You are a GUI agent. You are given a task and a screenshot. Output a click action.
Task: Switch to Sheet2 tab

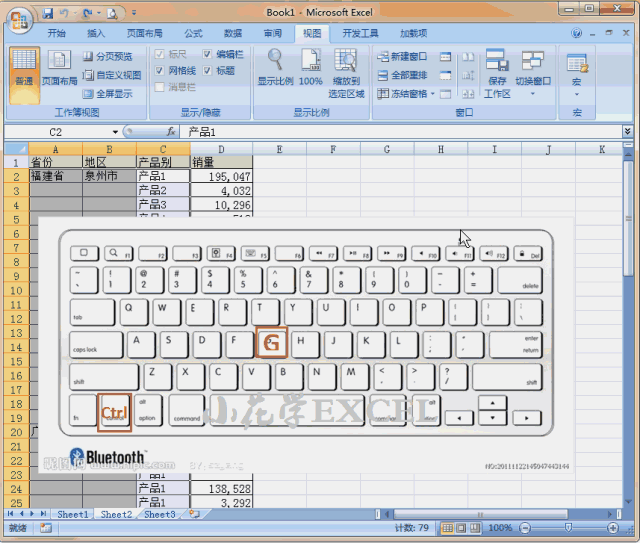pyautogui.click(x=116, y=514)
